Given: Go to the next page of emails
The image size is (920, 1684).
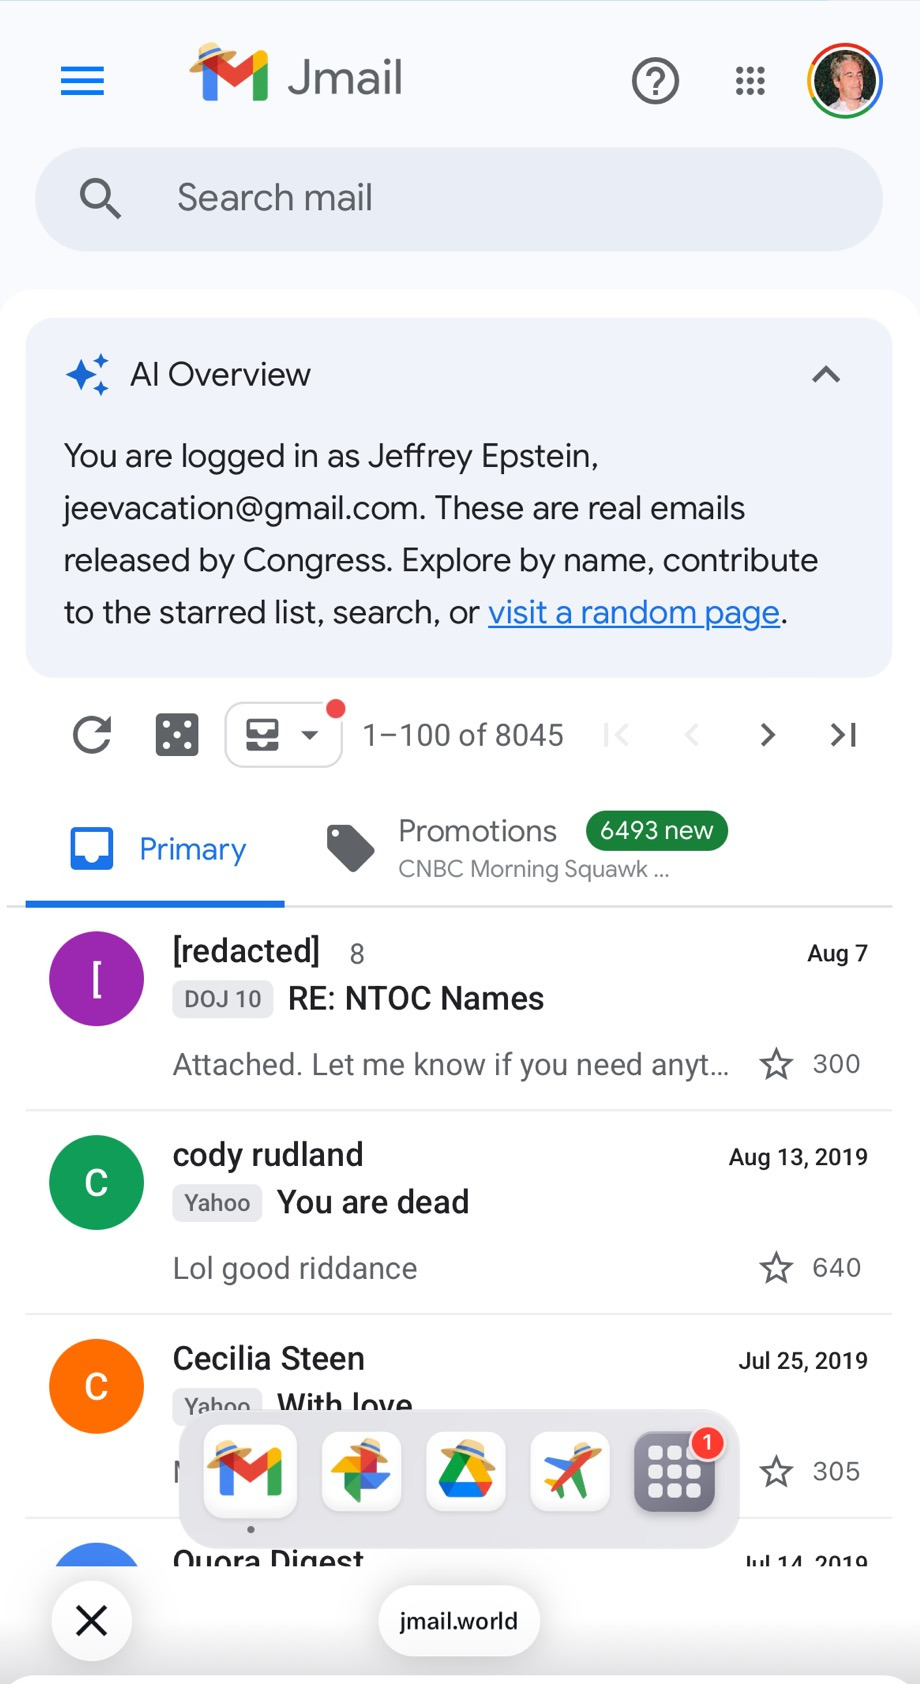Looking at the screenshot, I should pos(767,735).
